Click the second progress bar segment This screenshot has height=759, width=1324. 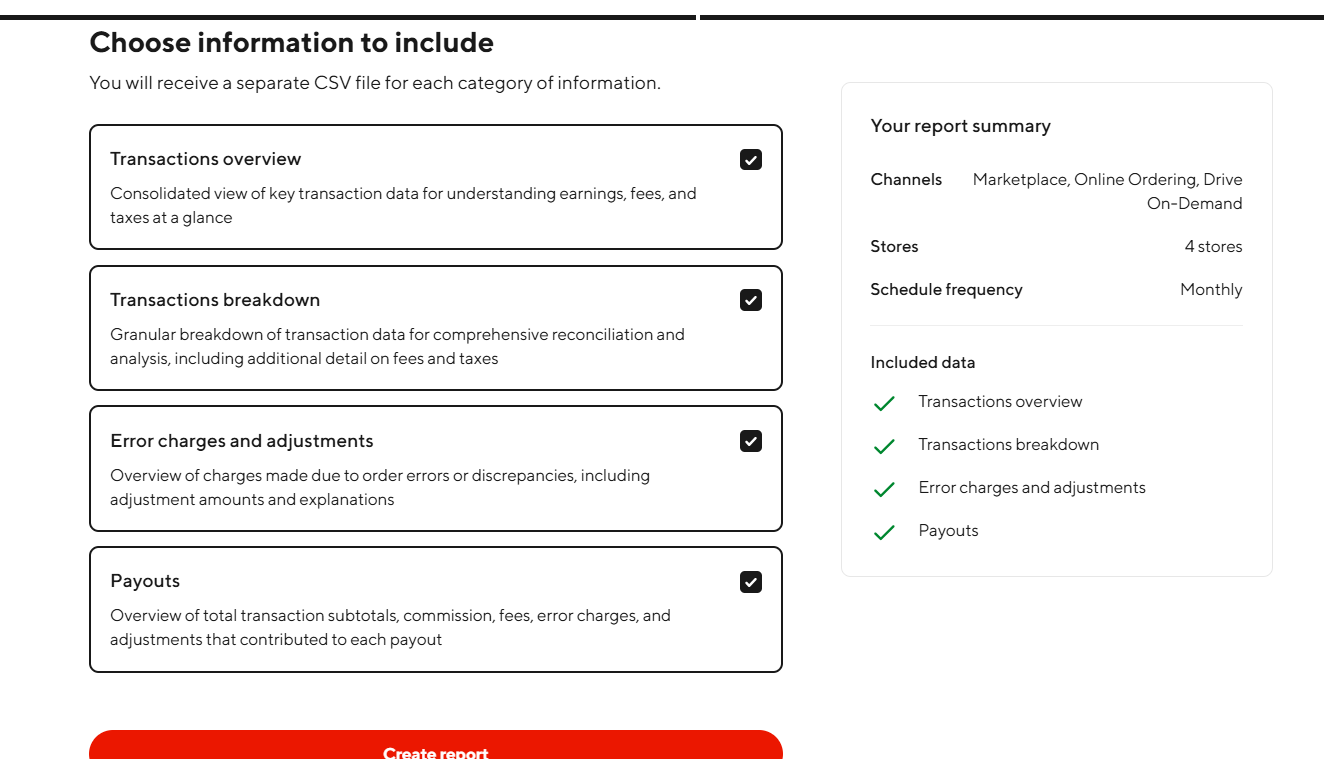click(x=1011, y=17)
